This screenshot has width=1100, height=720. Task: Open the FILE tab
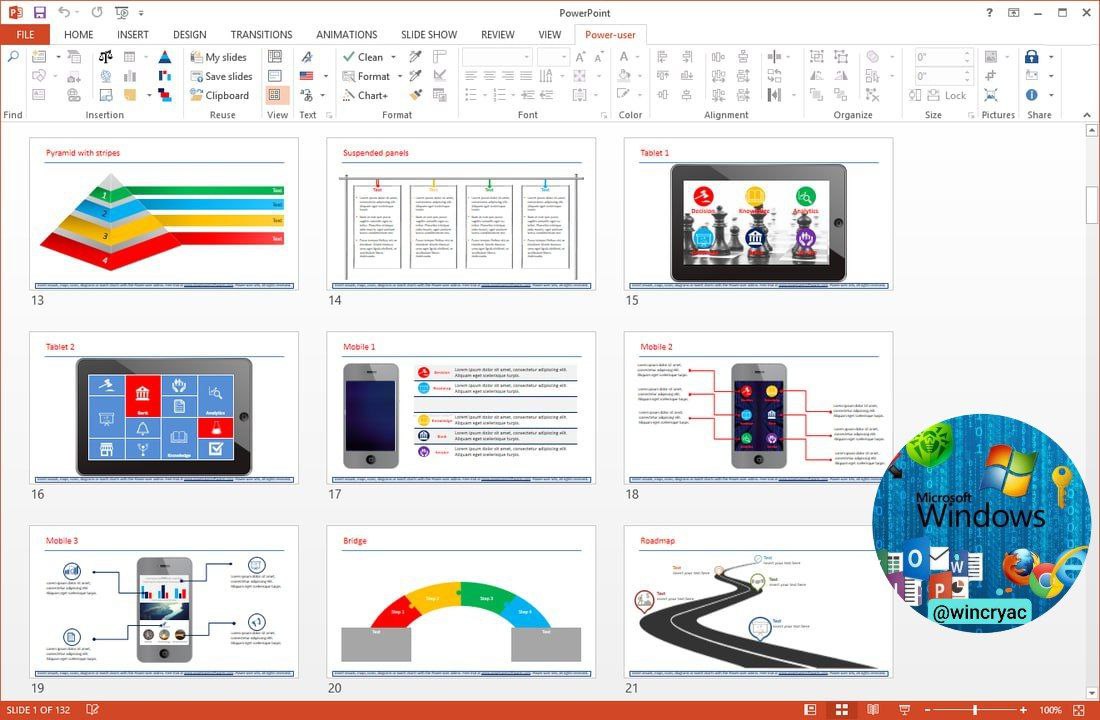point(25,34)
